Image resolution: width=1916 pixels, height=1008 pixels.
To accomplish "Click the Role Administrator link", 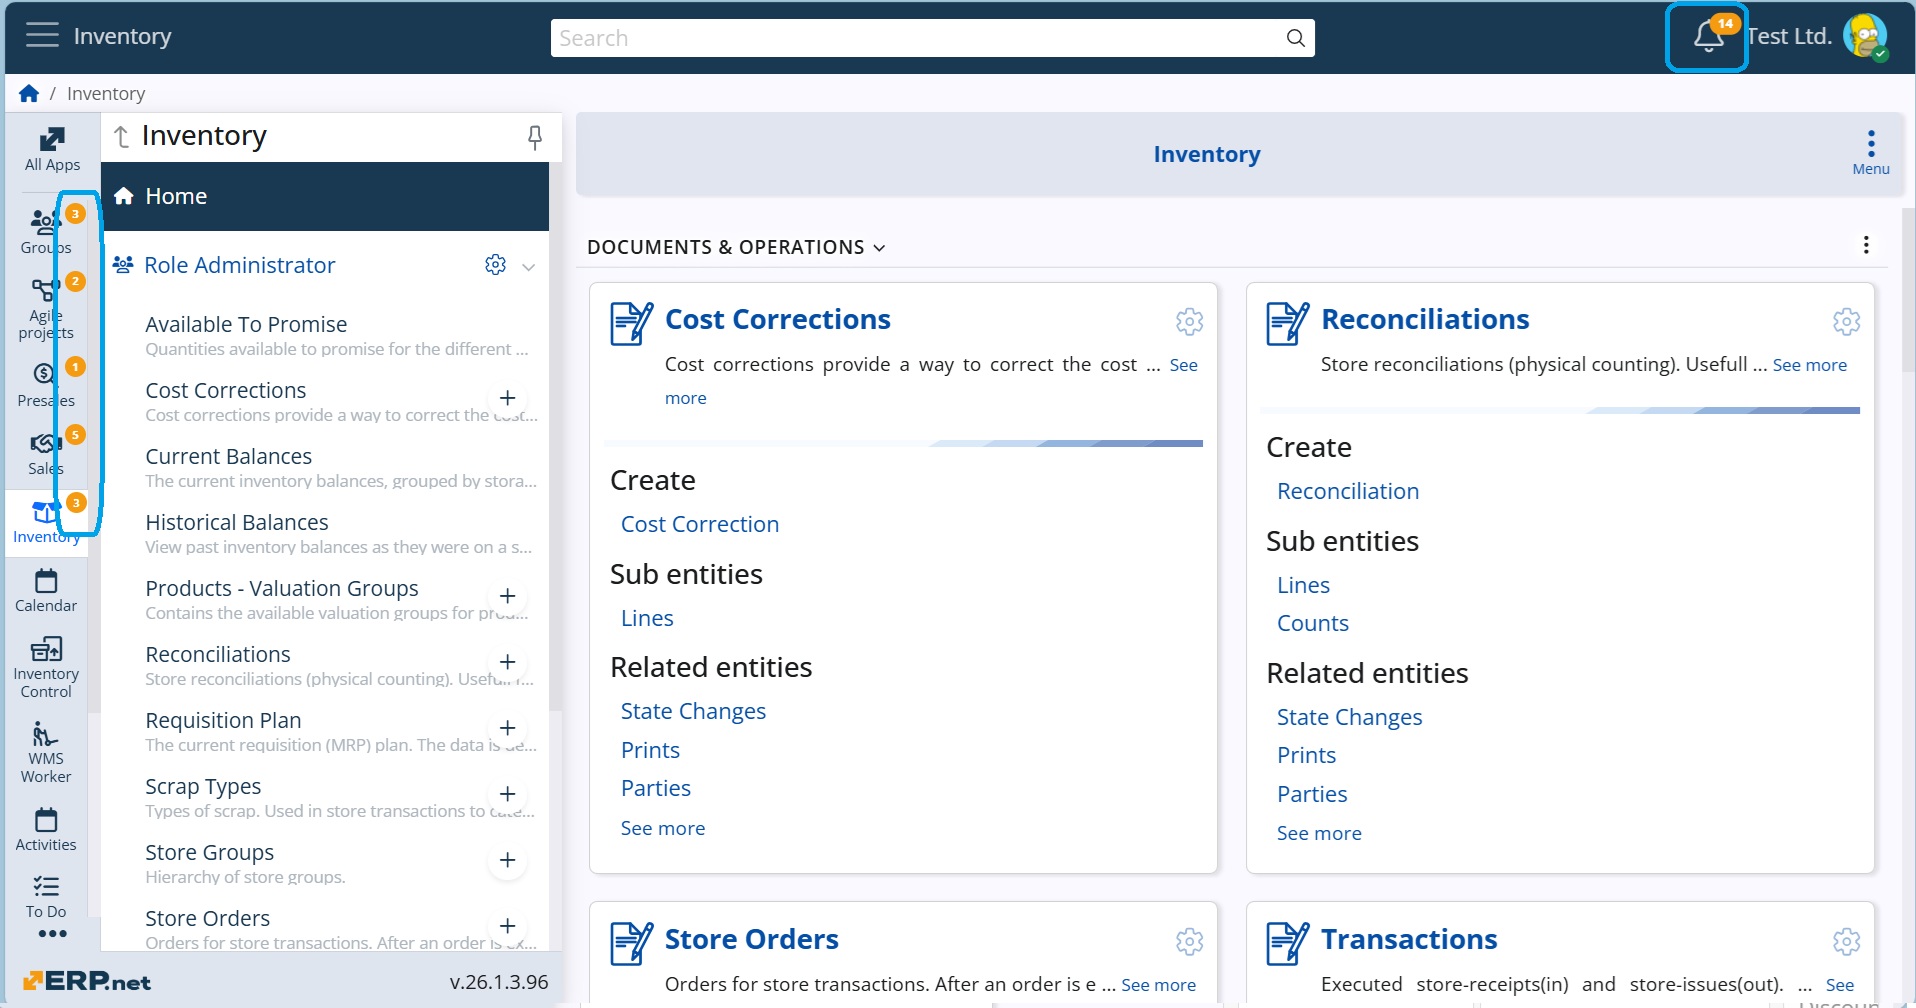I will (239, 265).
